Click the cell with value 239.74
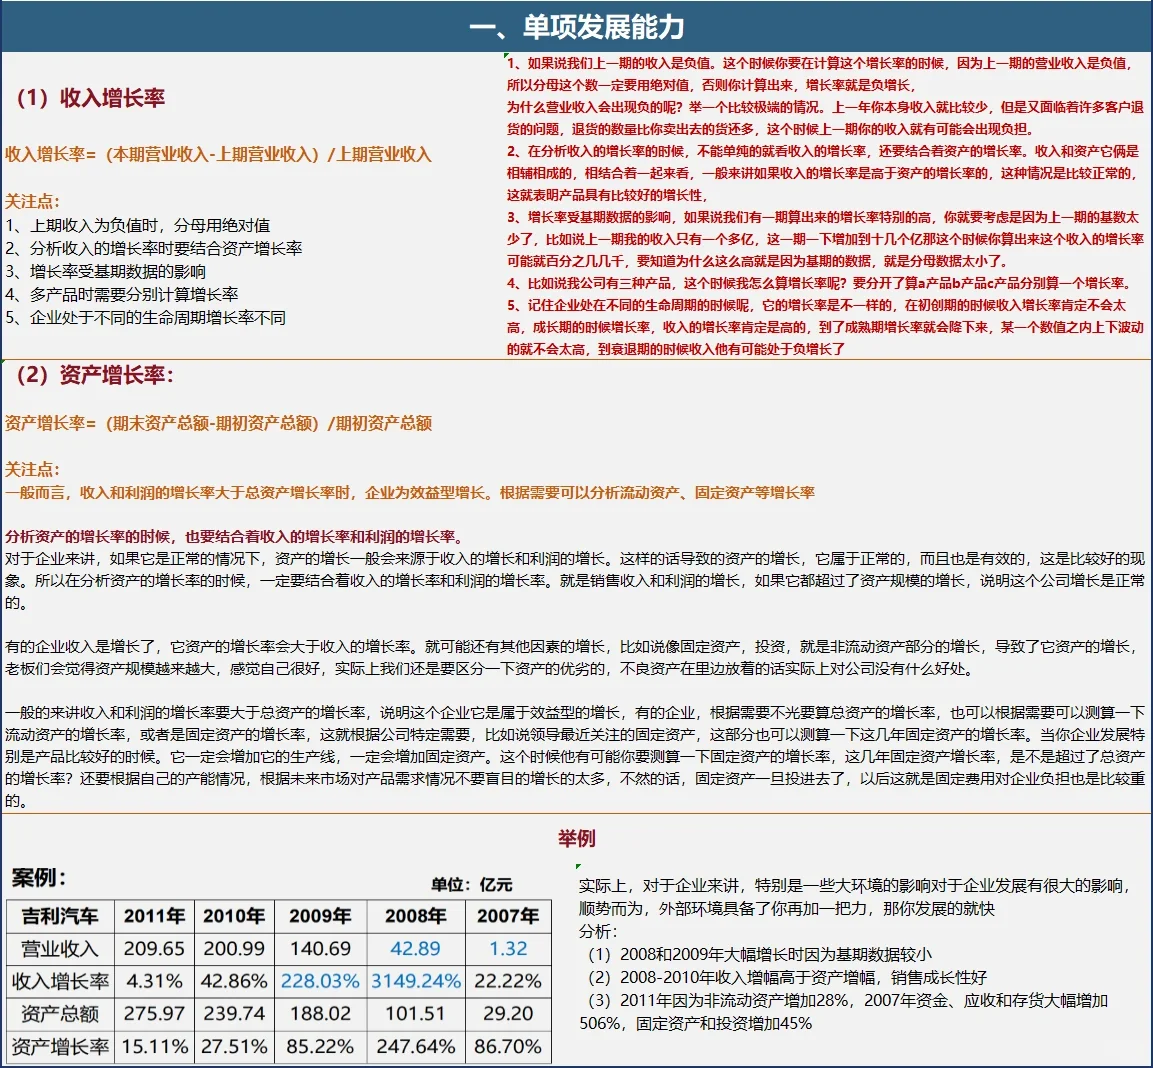This screenshot has height=1068, width=1153. coord(234,1014)
